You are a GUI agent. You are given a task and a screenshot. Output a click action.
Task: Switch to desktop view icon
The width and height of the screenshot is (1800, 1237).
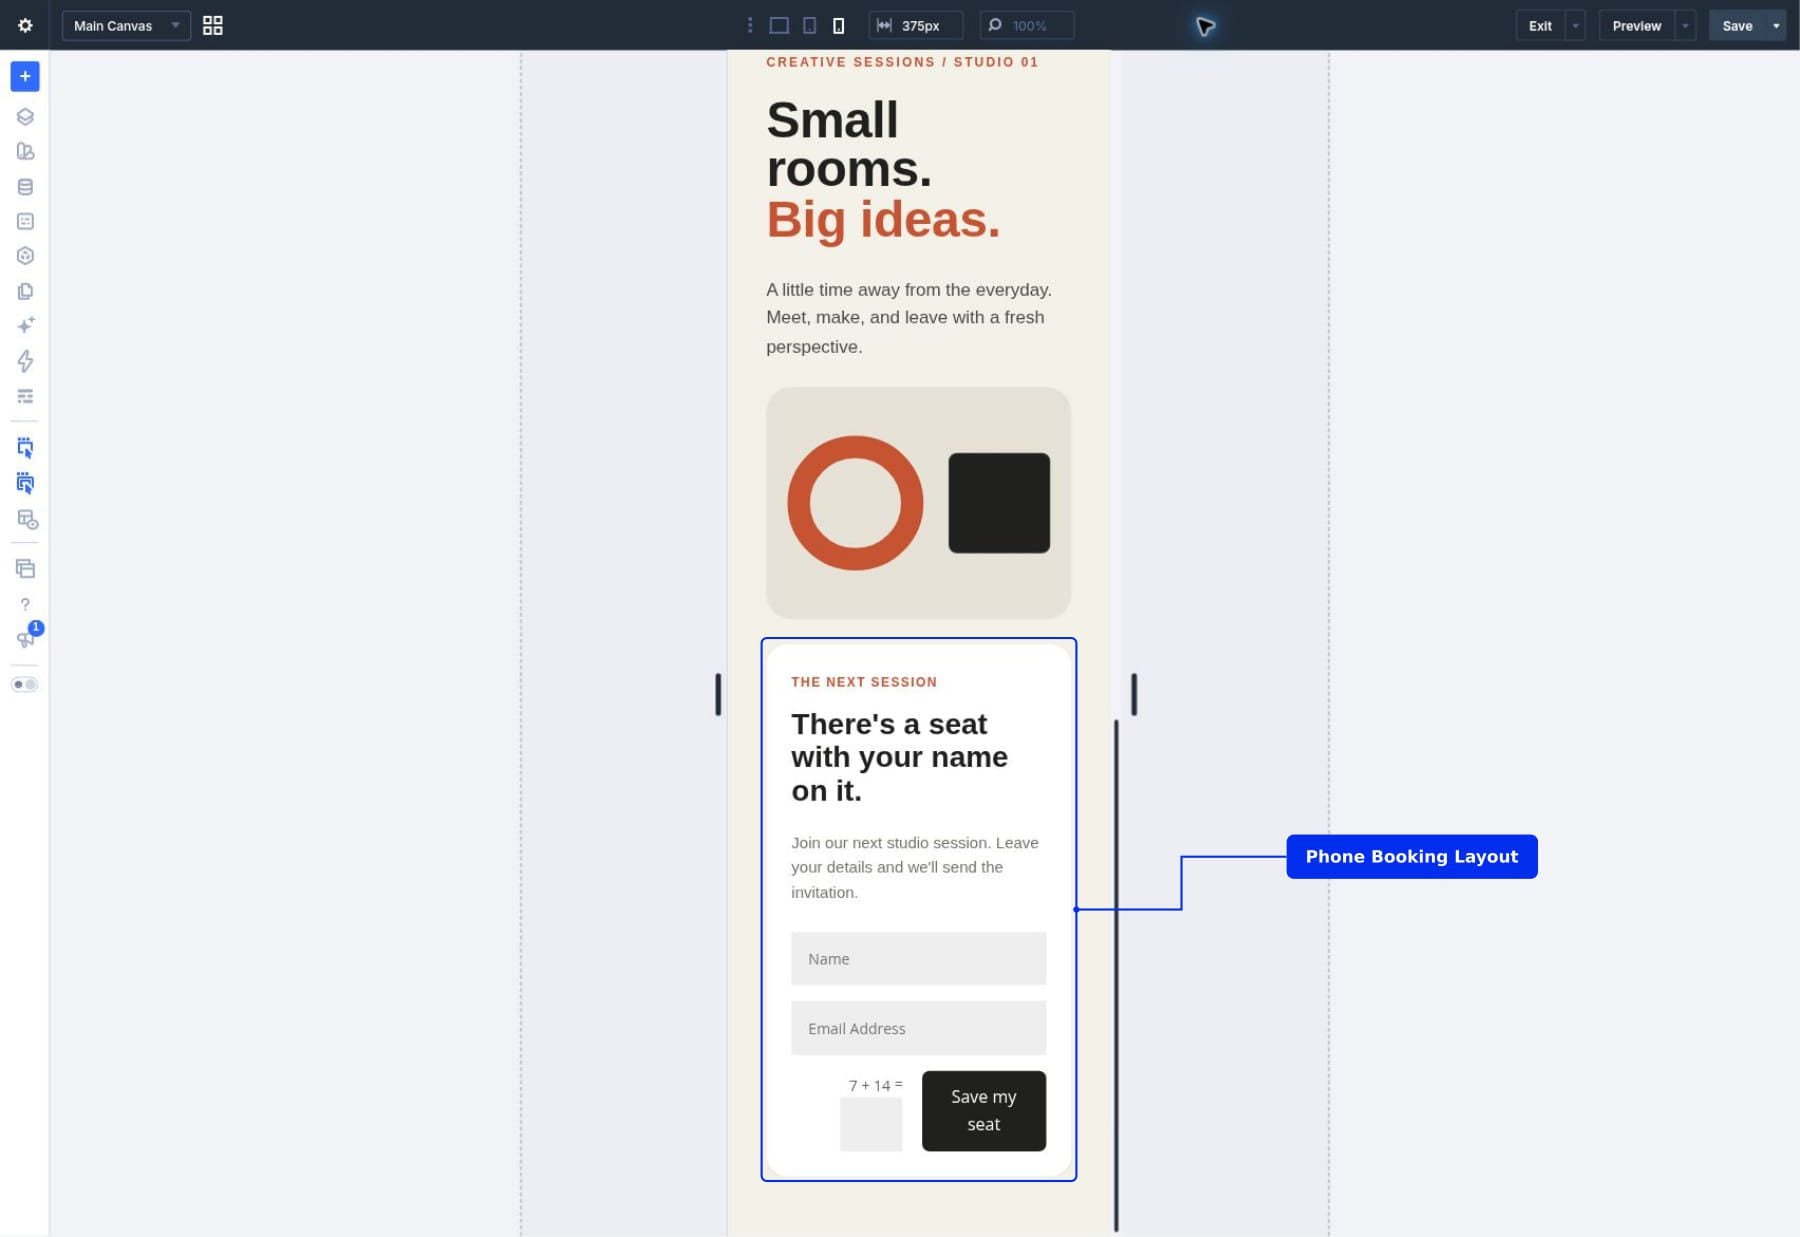[x=779, y=25]
